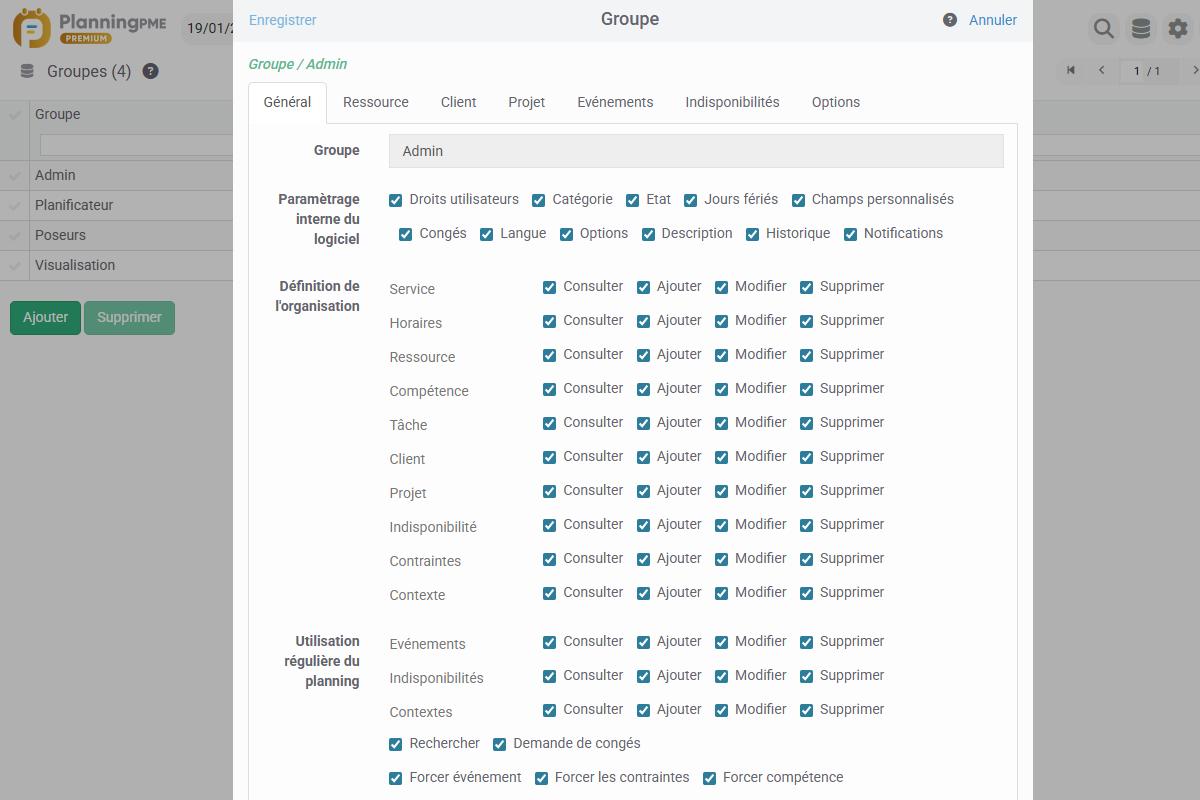
Task: Toggle Champs personnalisés checkbox
Action: [798, 200]
